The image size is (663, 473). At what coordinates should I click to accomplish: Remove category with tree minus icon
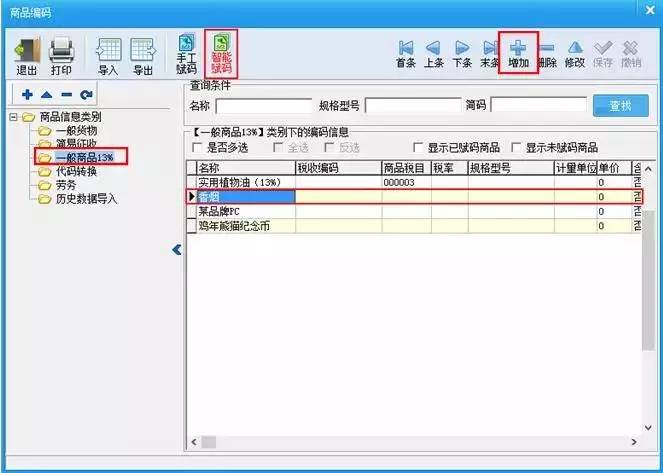(66, 95)
